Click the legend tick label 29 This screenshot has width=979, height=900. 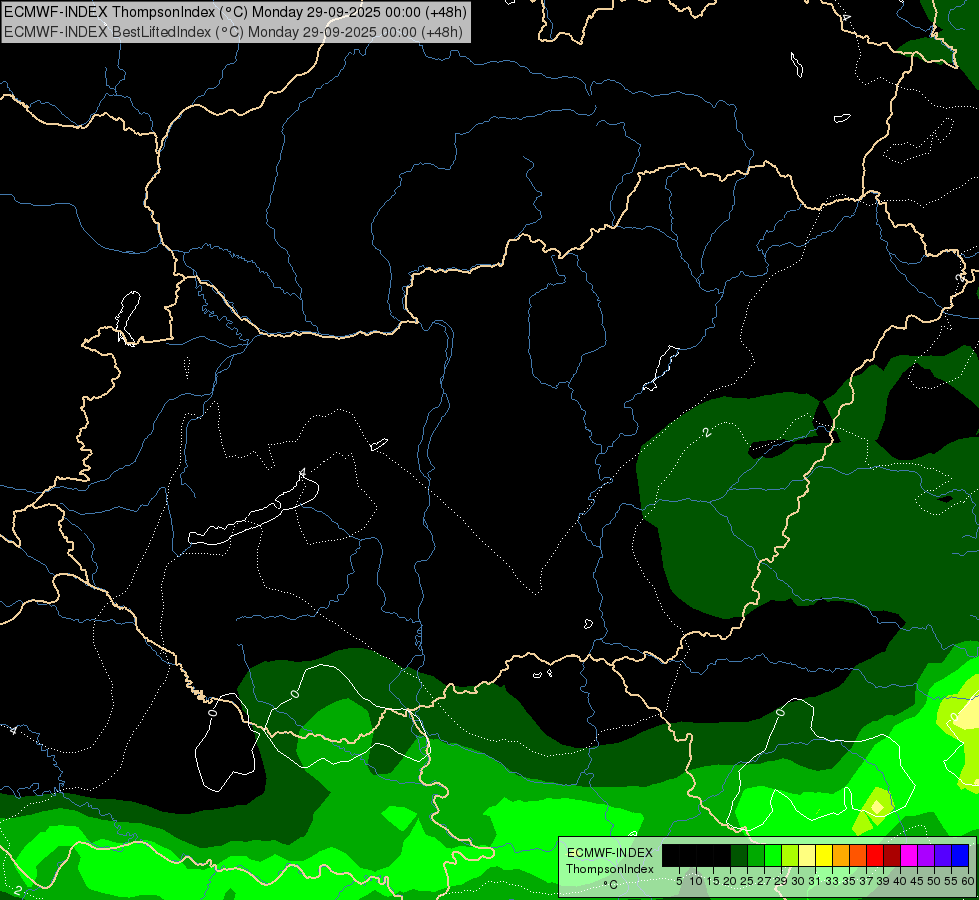click(781, 881)
